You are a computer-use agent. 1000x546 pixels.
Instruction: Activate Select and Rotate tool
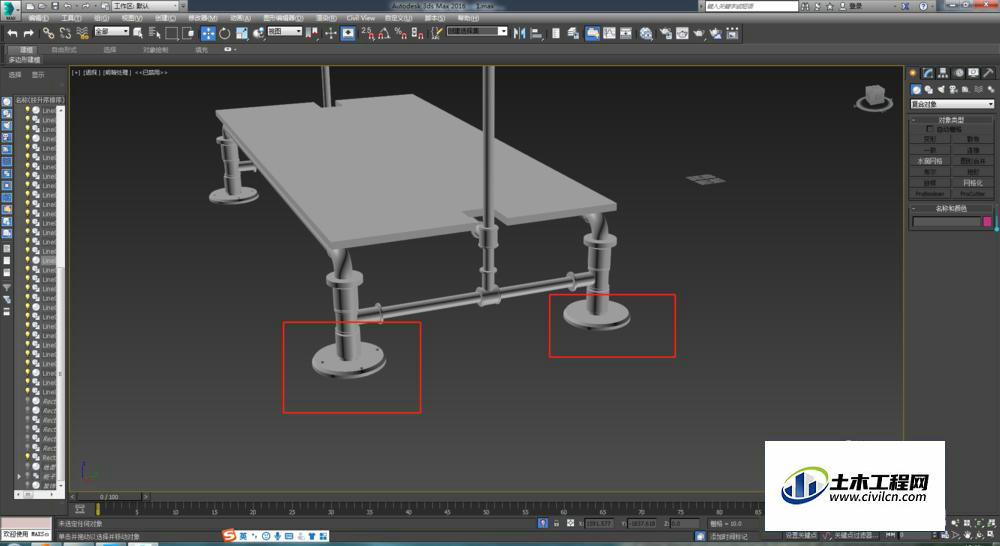pyautogui.click(x=224, y=33)
